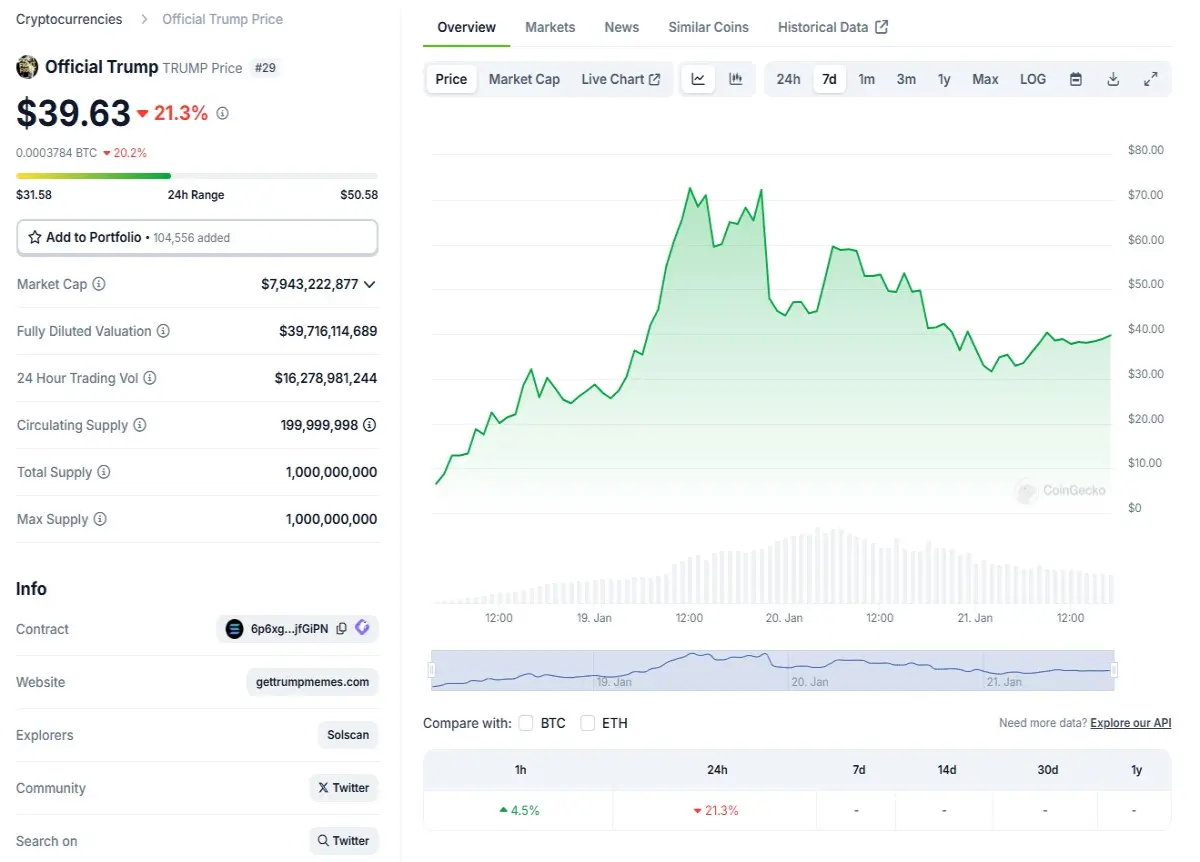Toggle the LOG scale option
The height and width of the screenshot is (862, 1200).
1033,79
